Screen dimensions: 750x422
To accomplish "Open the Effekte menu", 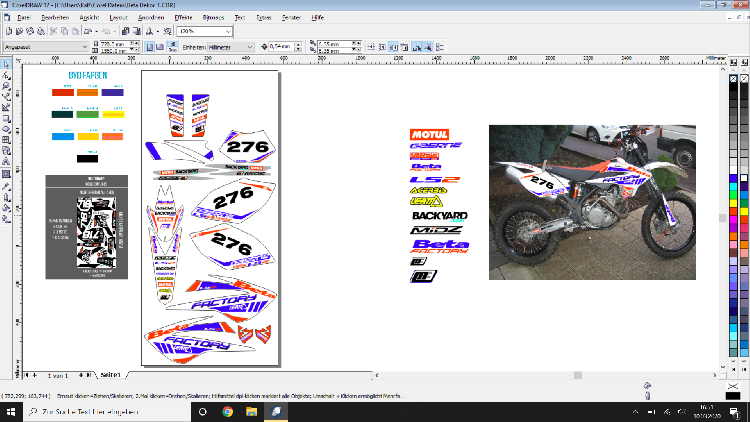I will [x=183, y=19].
